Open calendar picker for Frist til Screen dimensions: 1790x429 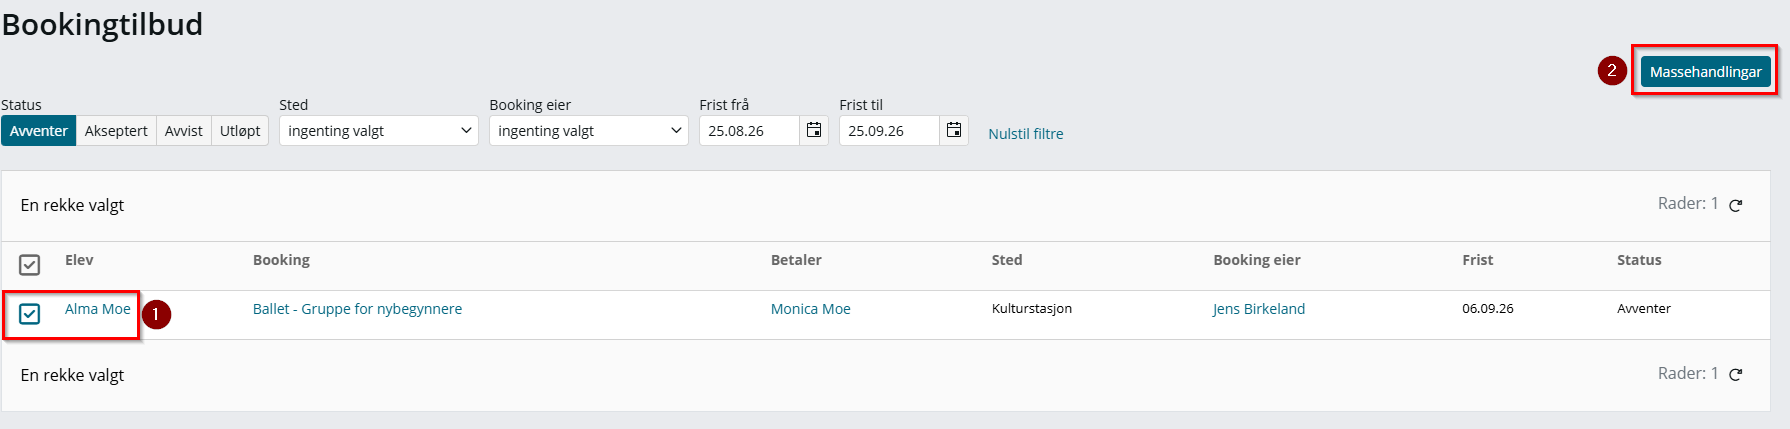(x=954, y=131)
